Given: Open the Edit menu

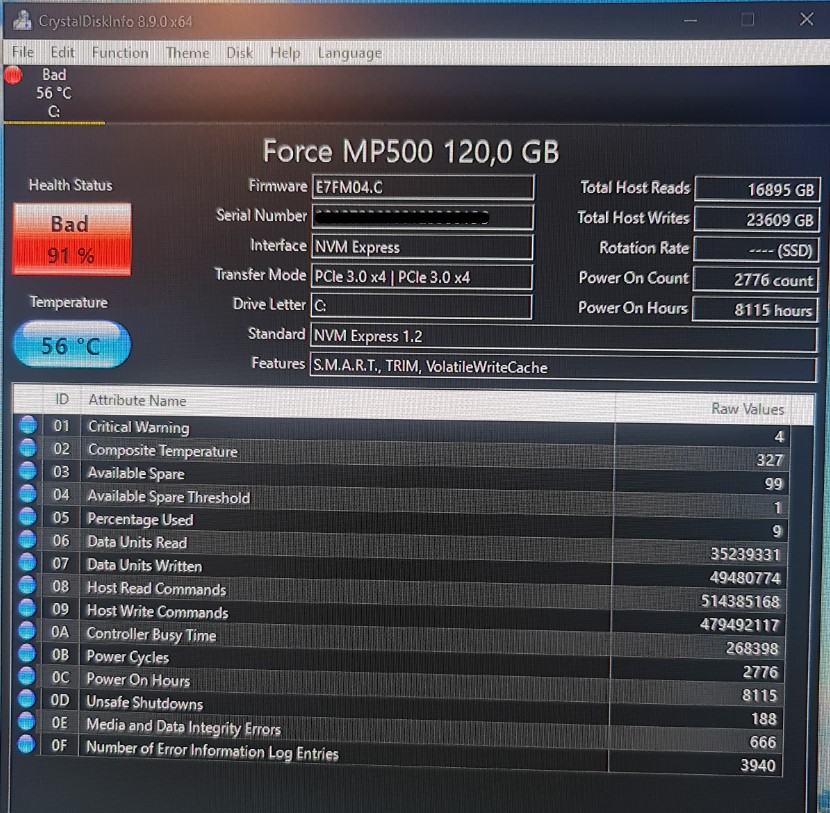Looking at the screenshot, I should 62,52.
